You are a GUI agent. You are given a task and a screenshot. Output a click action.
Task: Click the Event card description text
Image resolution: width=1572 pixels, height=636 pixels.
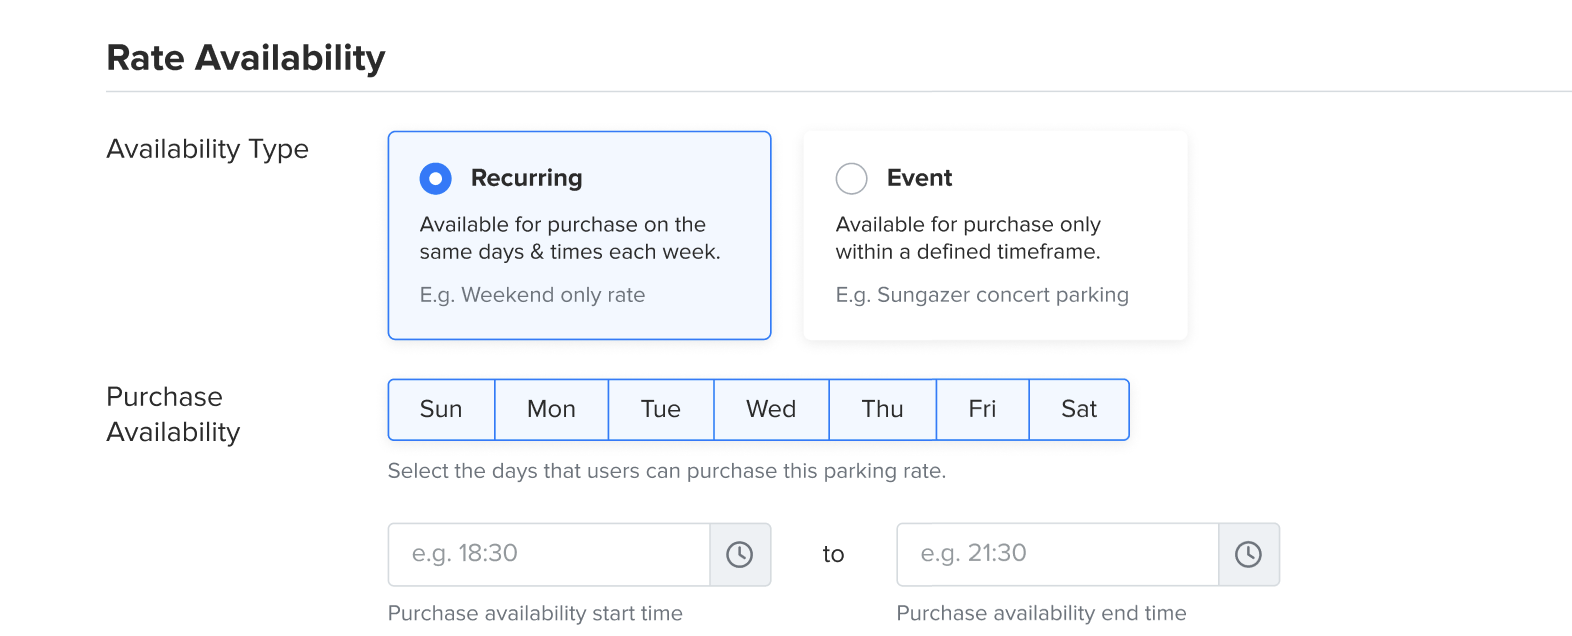click(967, 238)
